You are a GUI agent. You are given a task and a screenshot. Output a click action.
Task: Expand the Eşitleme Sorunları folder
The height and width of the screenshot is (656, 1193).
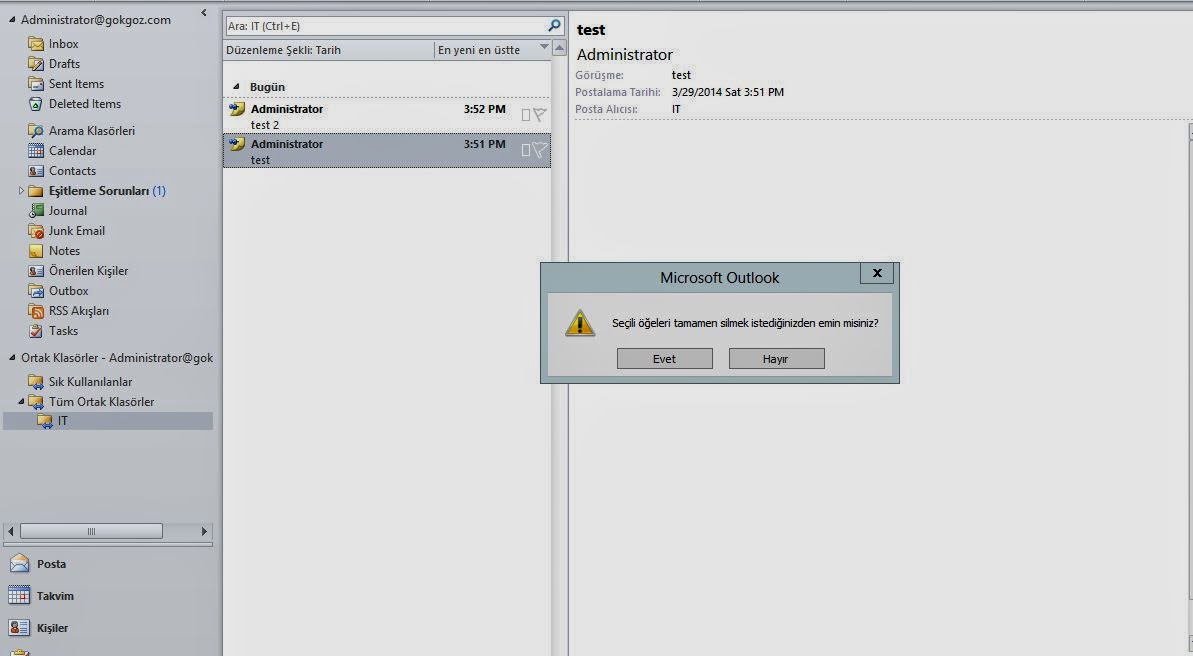(x=21, y=191)
